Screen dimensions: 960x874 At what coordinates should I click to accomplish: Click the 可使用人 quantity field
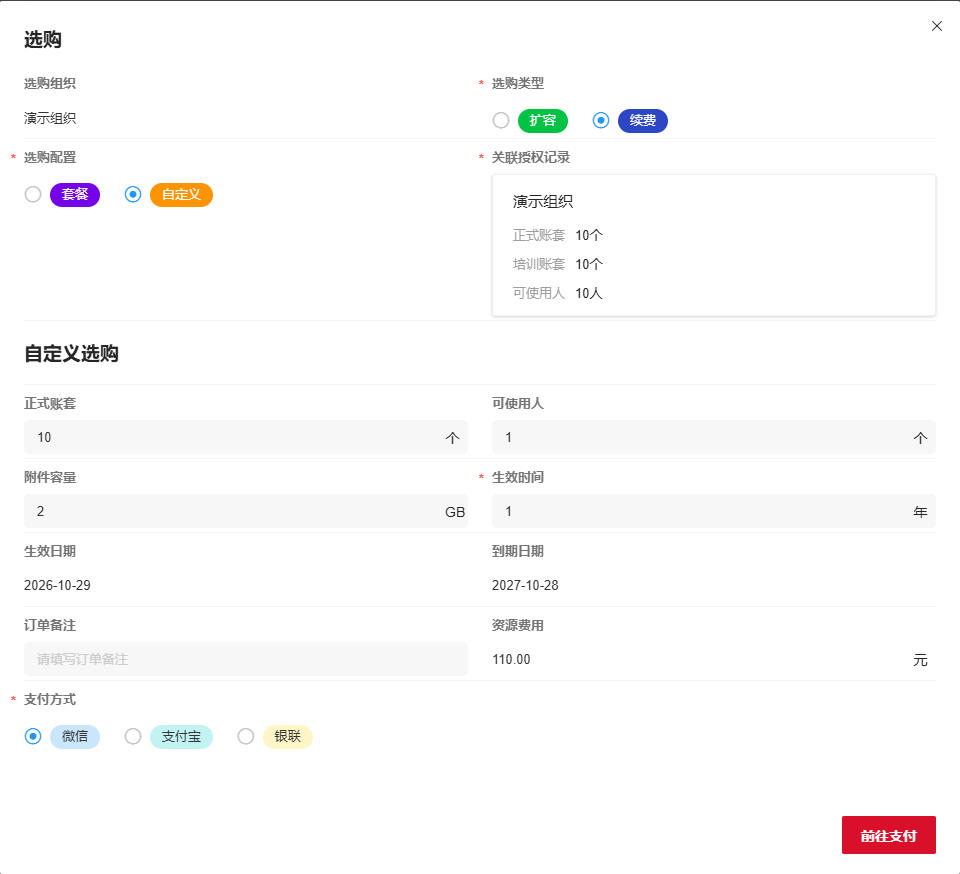click(714, 437)
